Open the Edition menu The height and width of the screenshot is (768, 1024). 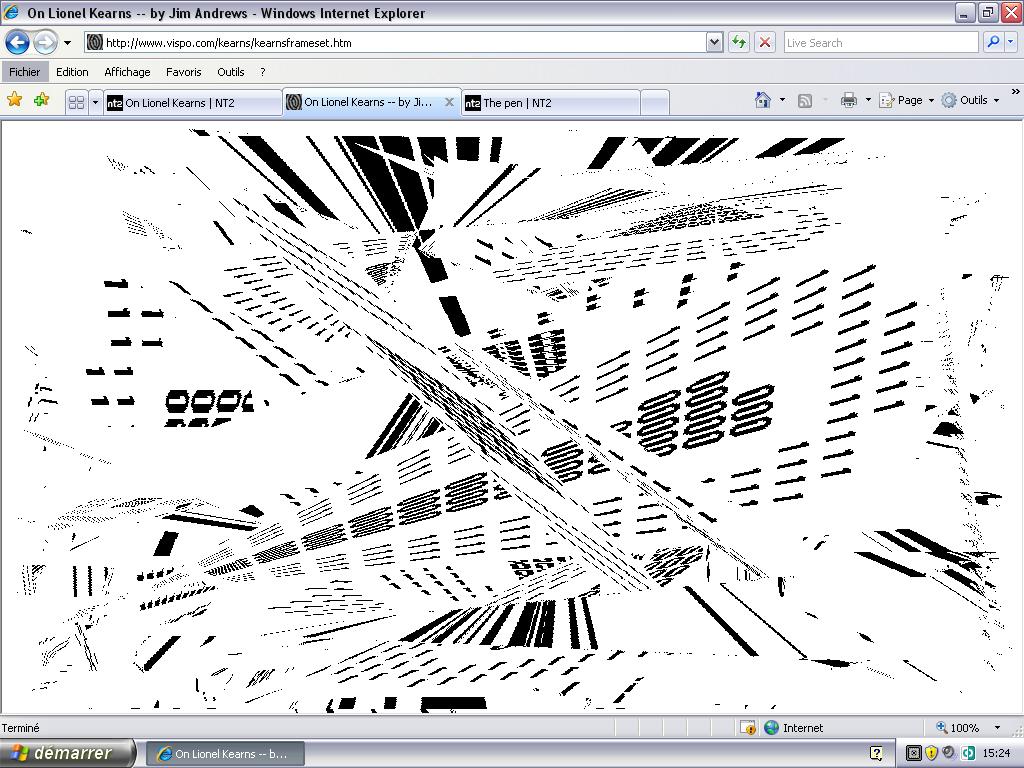(72, 72)
